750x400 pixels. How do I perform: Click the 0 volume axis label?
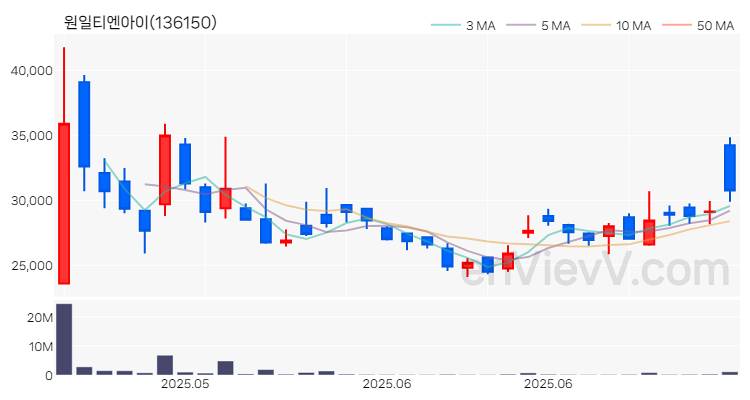click(49, 376)
